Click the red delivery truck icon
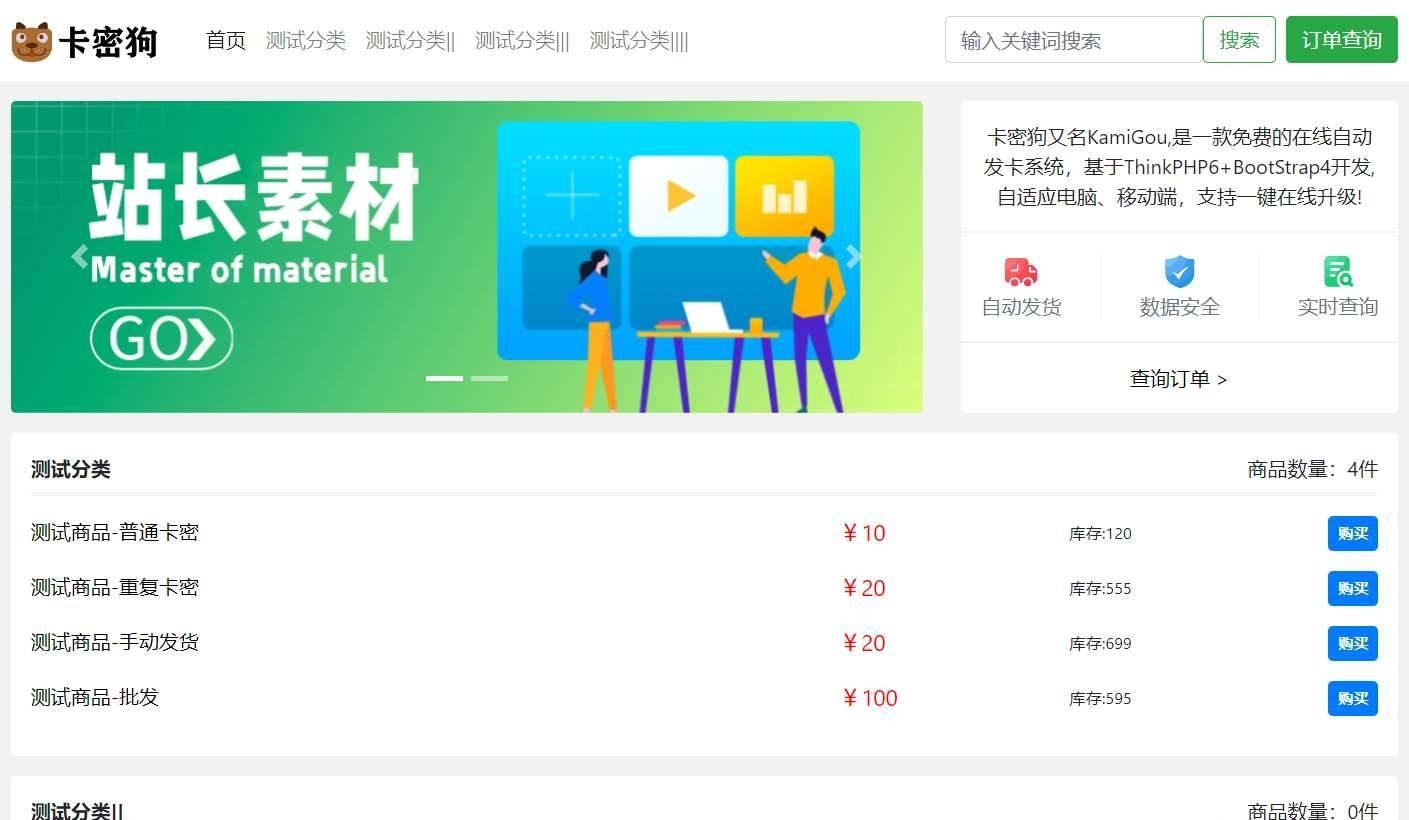This screenshot has height=820, width=1409. 1021,272
